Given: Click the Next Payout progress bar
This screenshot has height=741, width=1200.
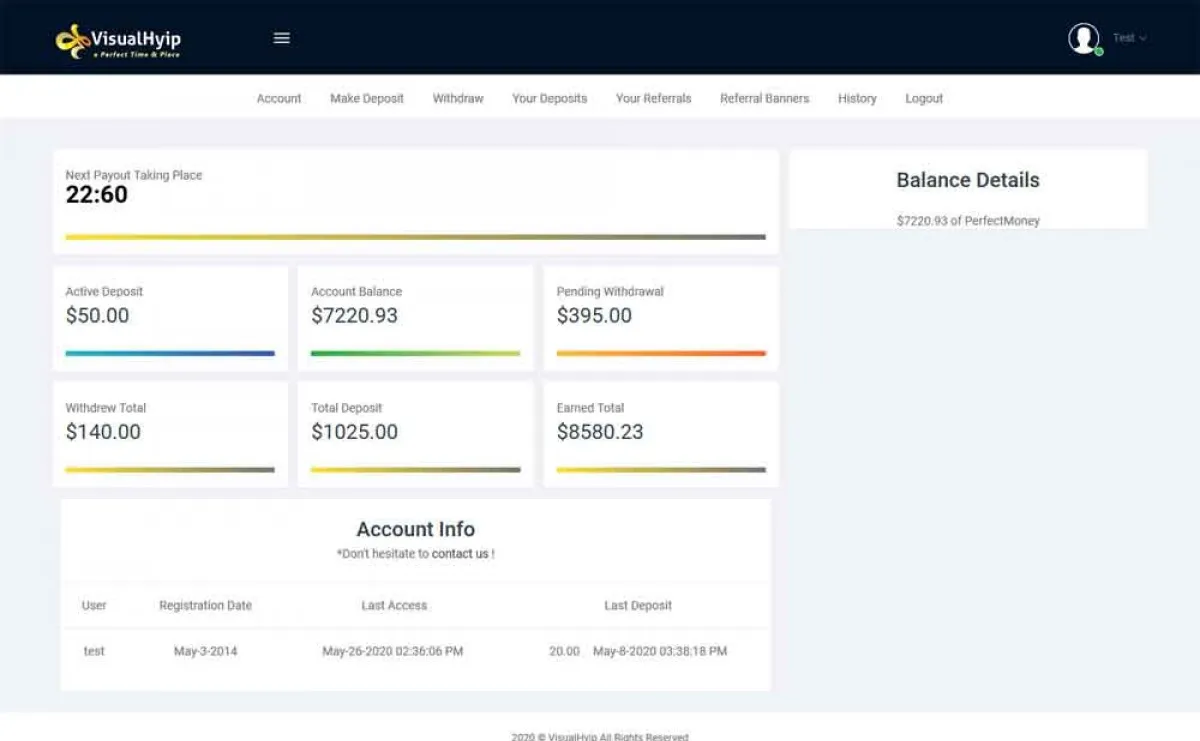Looking at the screenshot, I should tap(415, 237).
